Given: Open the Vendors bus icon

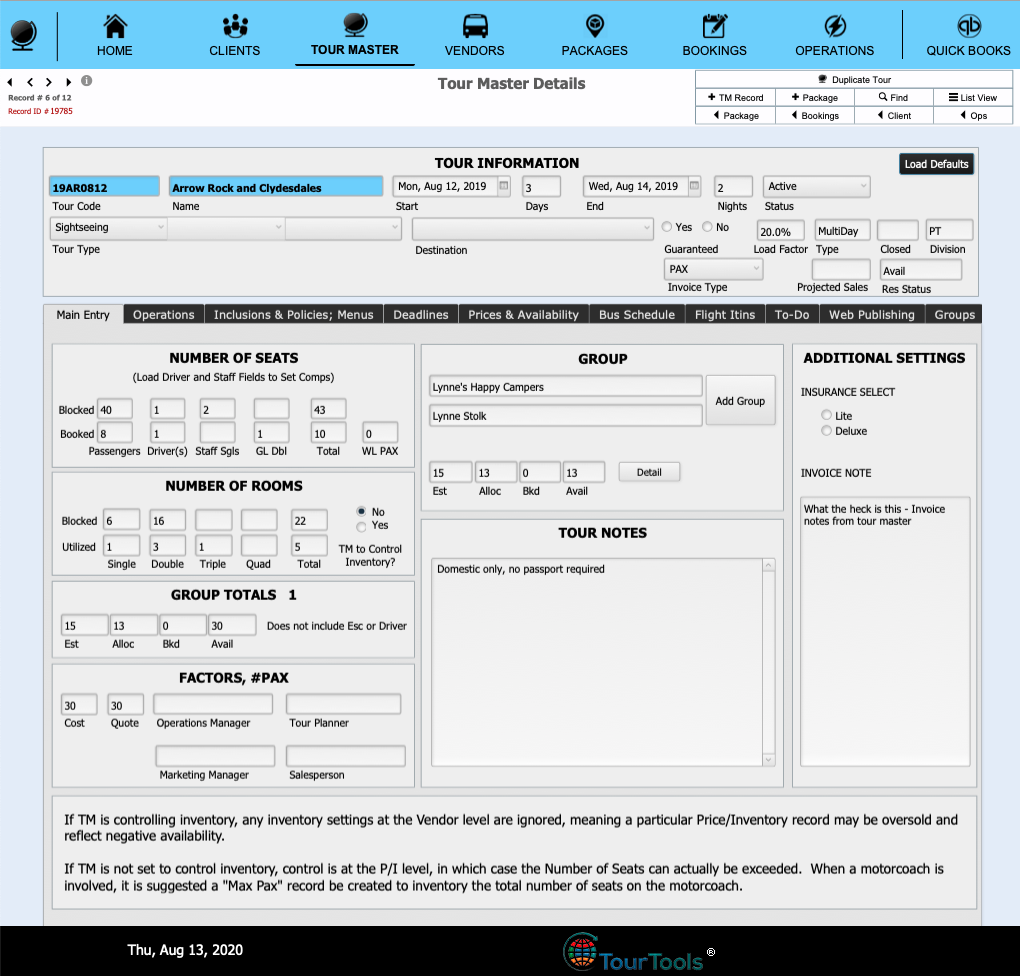Looking at the screenshot, I should 475,26.
